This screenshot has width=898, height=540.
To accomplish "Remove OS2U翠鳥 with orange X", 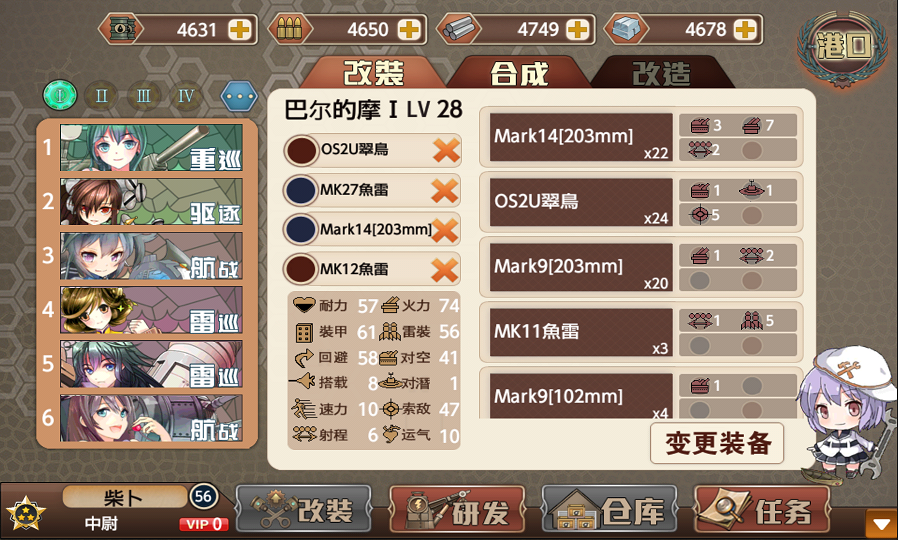I will pyautogui.click(x=446, y=151).
